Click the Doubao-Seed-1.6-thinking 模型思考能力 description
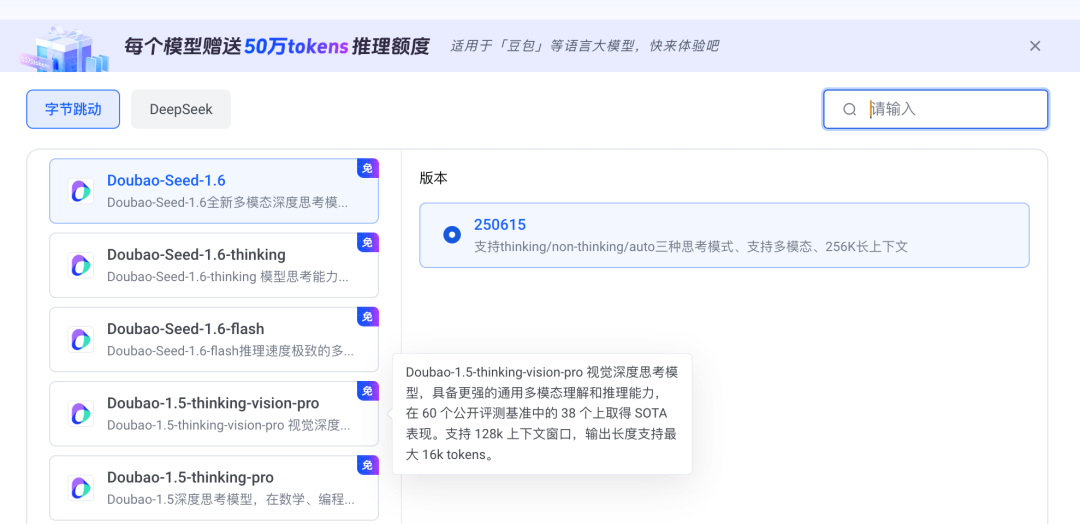The height and width of the screenshot is (524, 1080). [x=227, y=277]
